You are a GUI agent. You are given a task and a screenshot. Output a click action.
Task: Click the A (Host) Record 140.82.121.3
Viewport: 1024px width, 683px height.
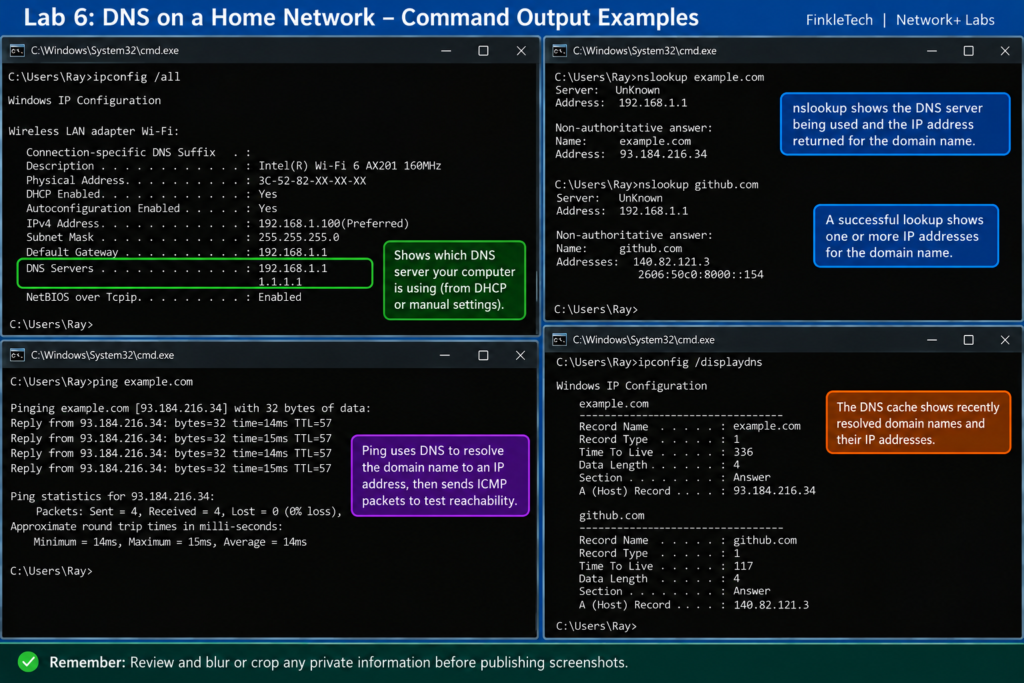click(694, 605)
